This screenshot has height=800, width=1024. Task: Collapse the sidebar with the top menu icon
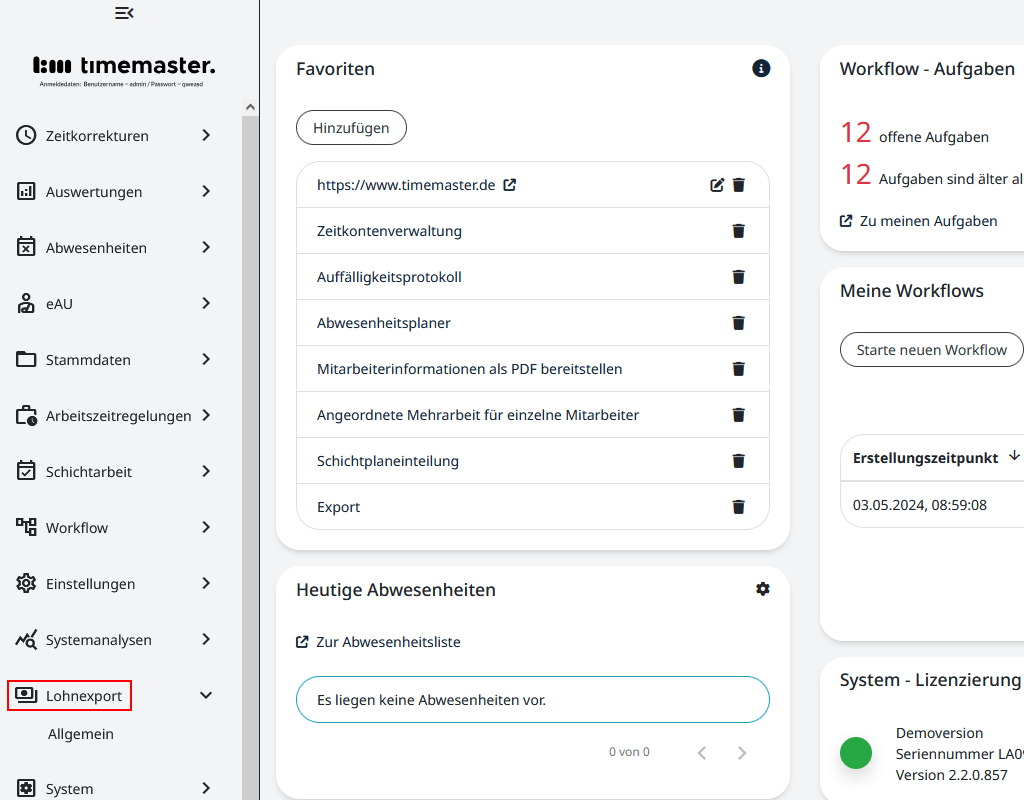tap(124, 13)
